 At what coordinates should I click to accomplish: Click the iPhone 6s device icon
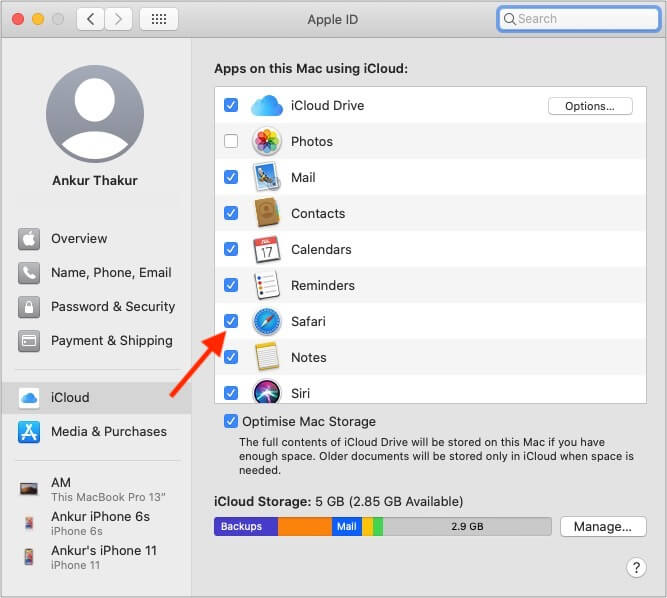[29, 523]
